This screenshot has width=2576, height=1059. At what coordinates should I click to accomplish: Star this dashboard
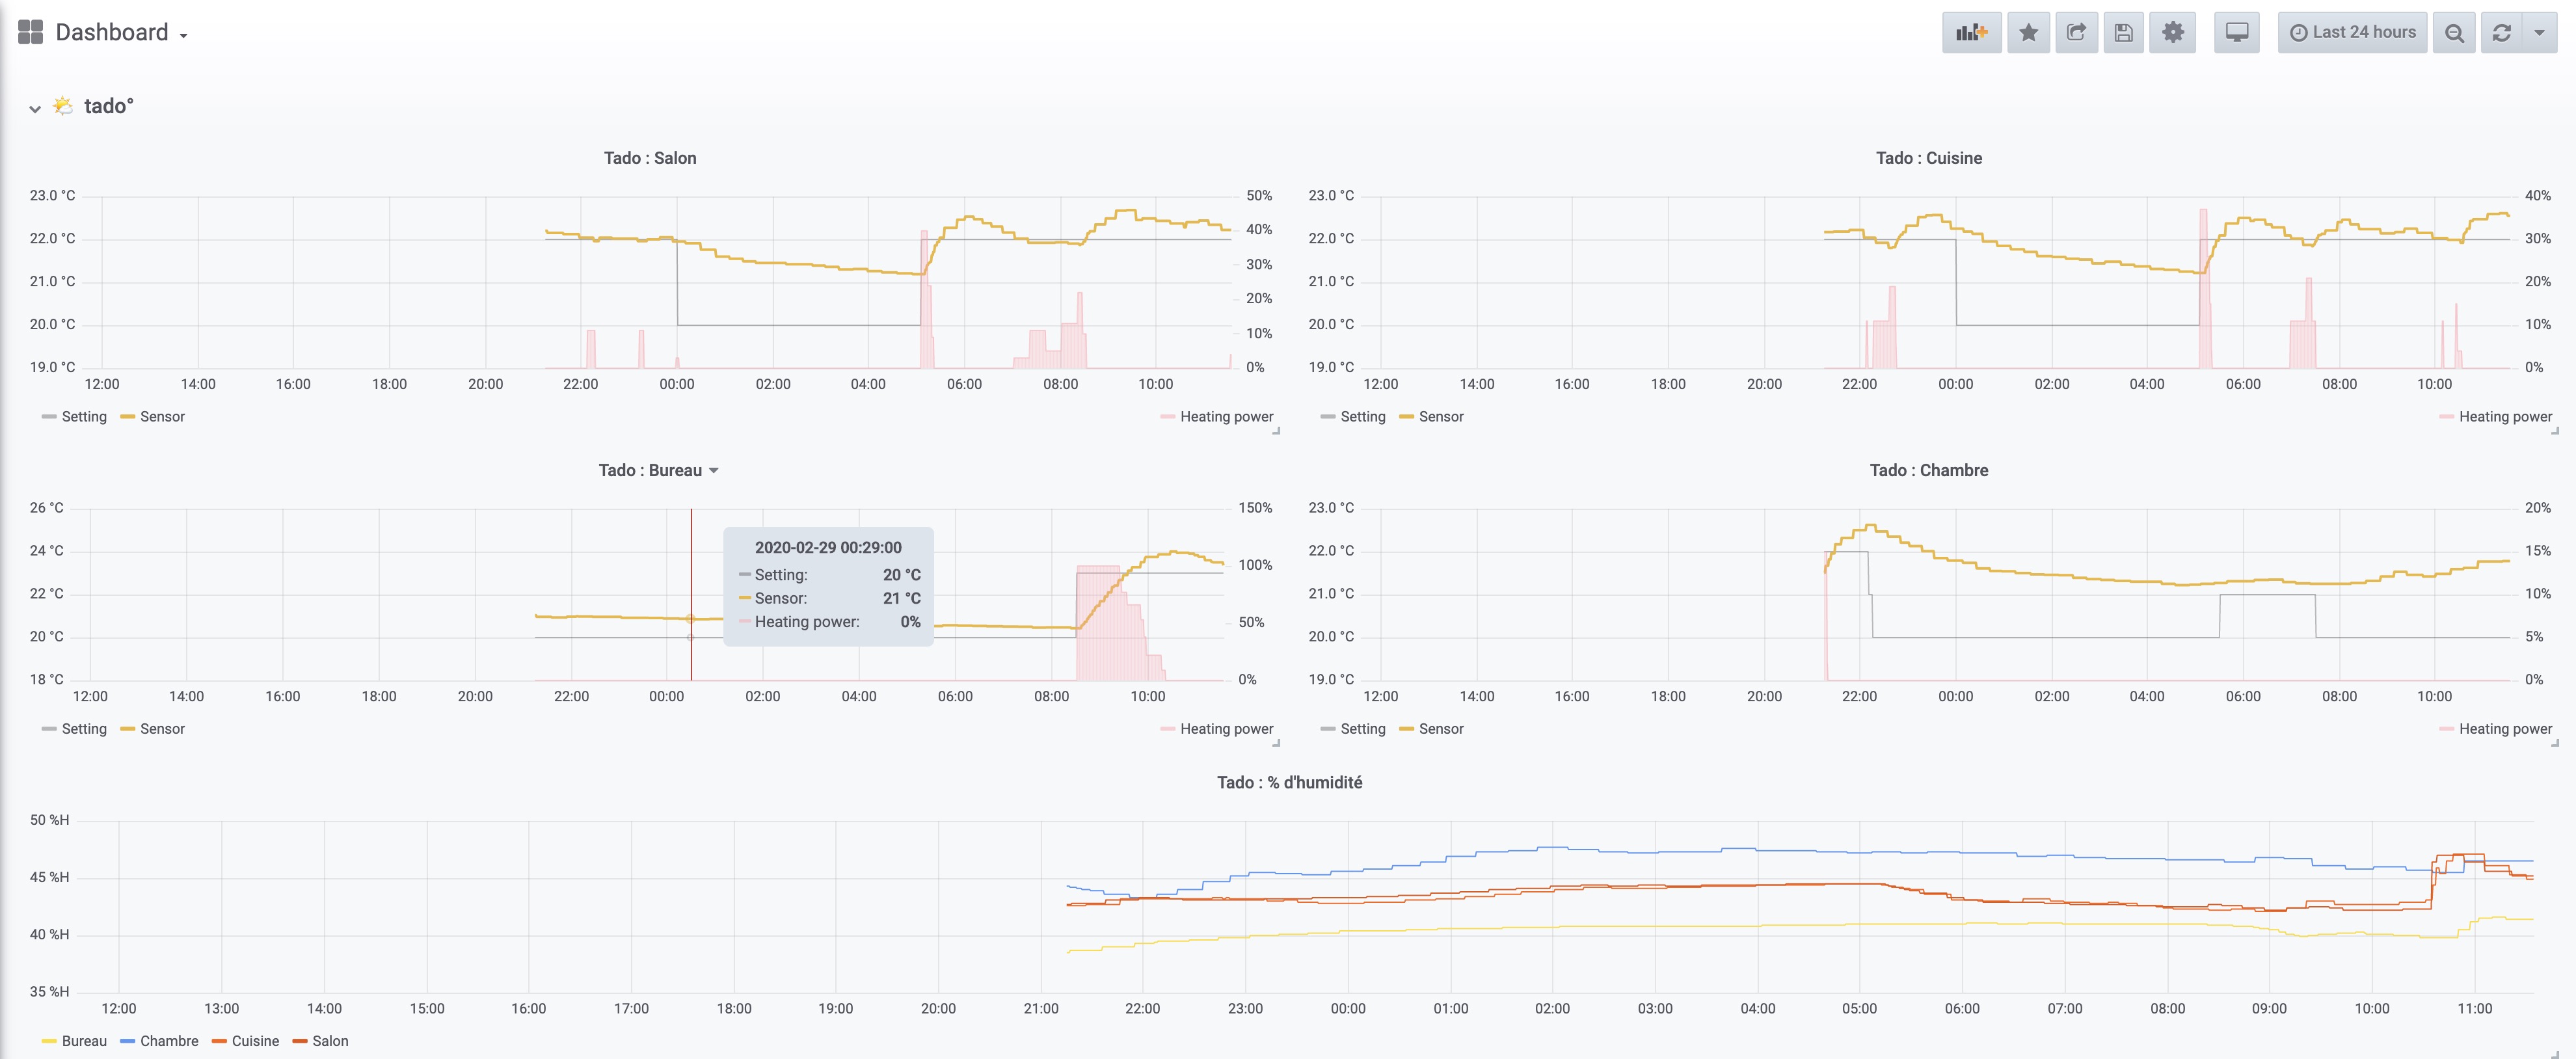2028,32
